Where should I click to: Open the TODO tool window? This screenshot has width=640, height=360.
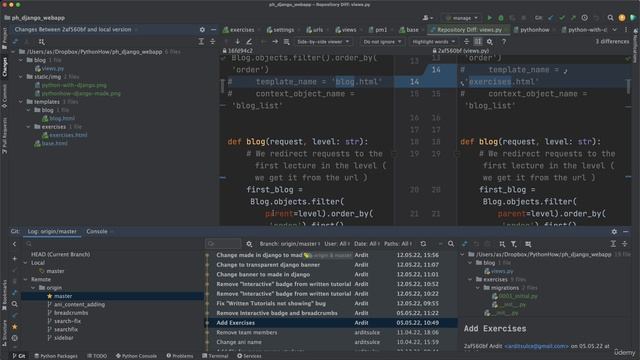tap(97, 356)
